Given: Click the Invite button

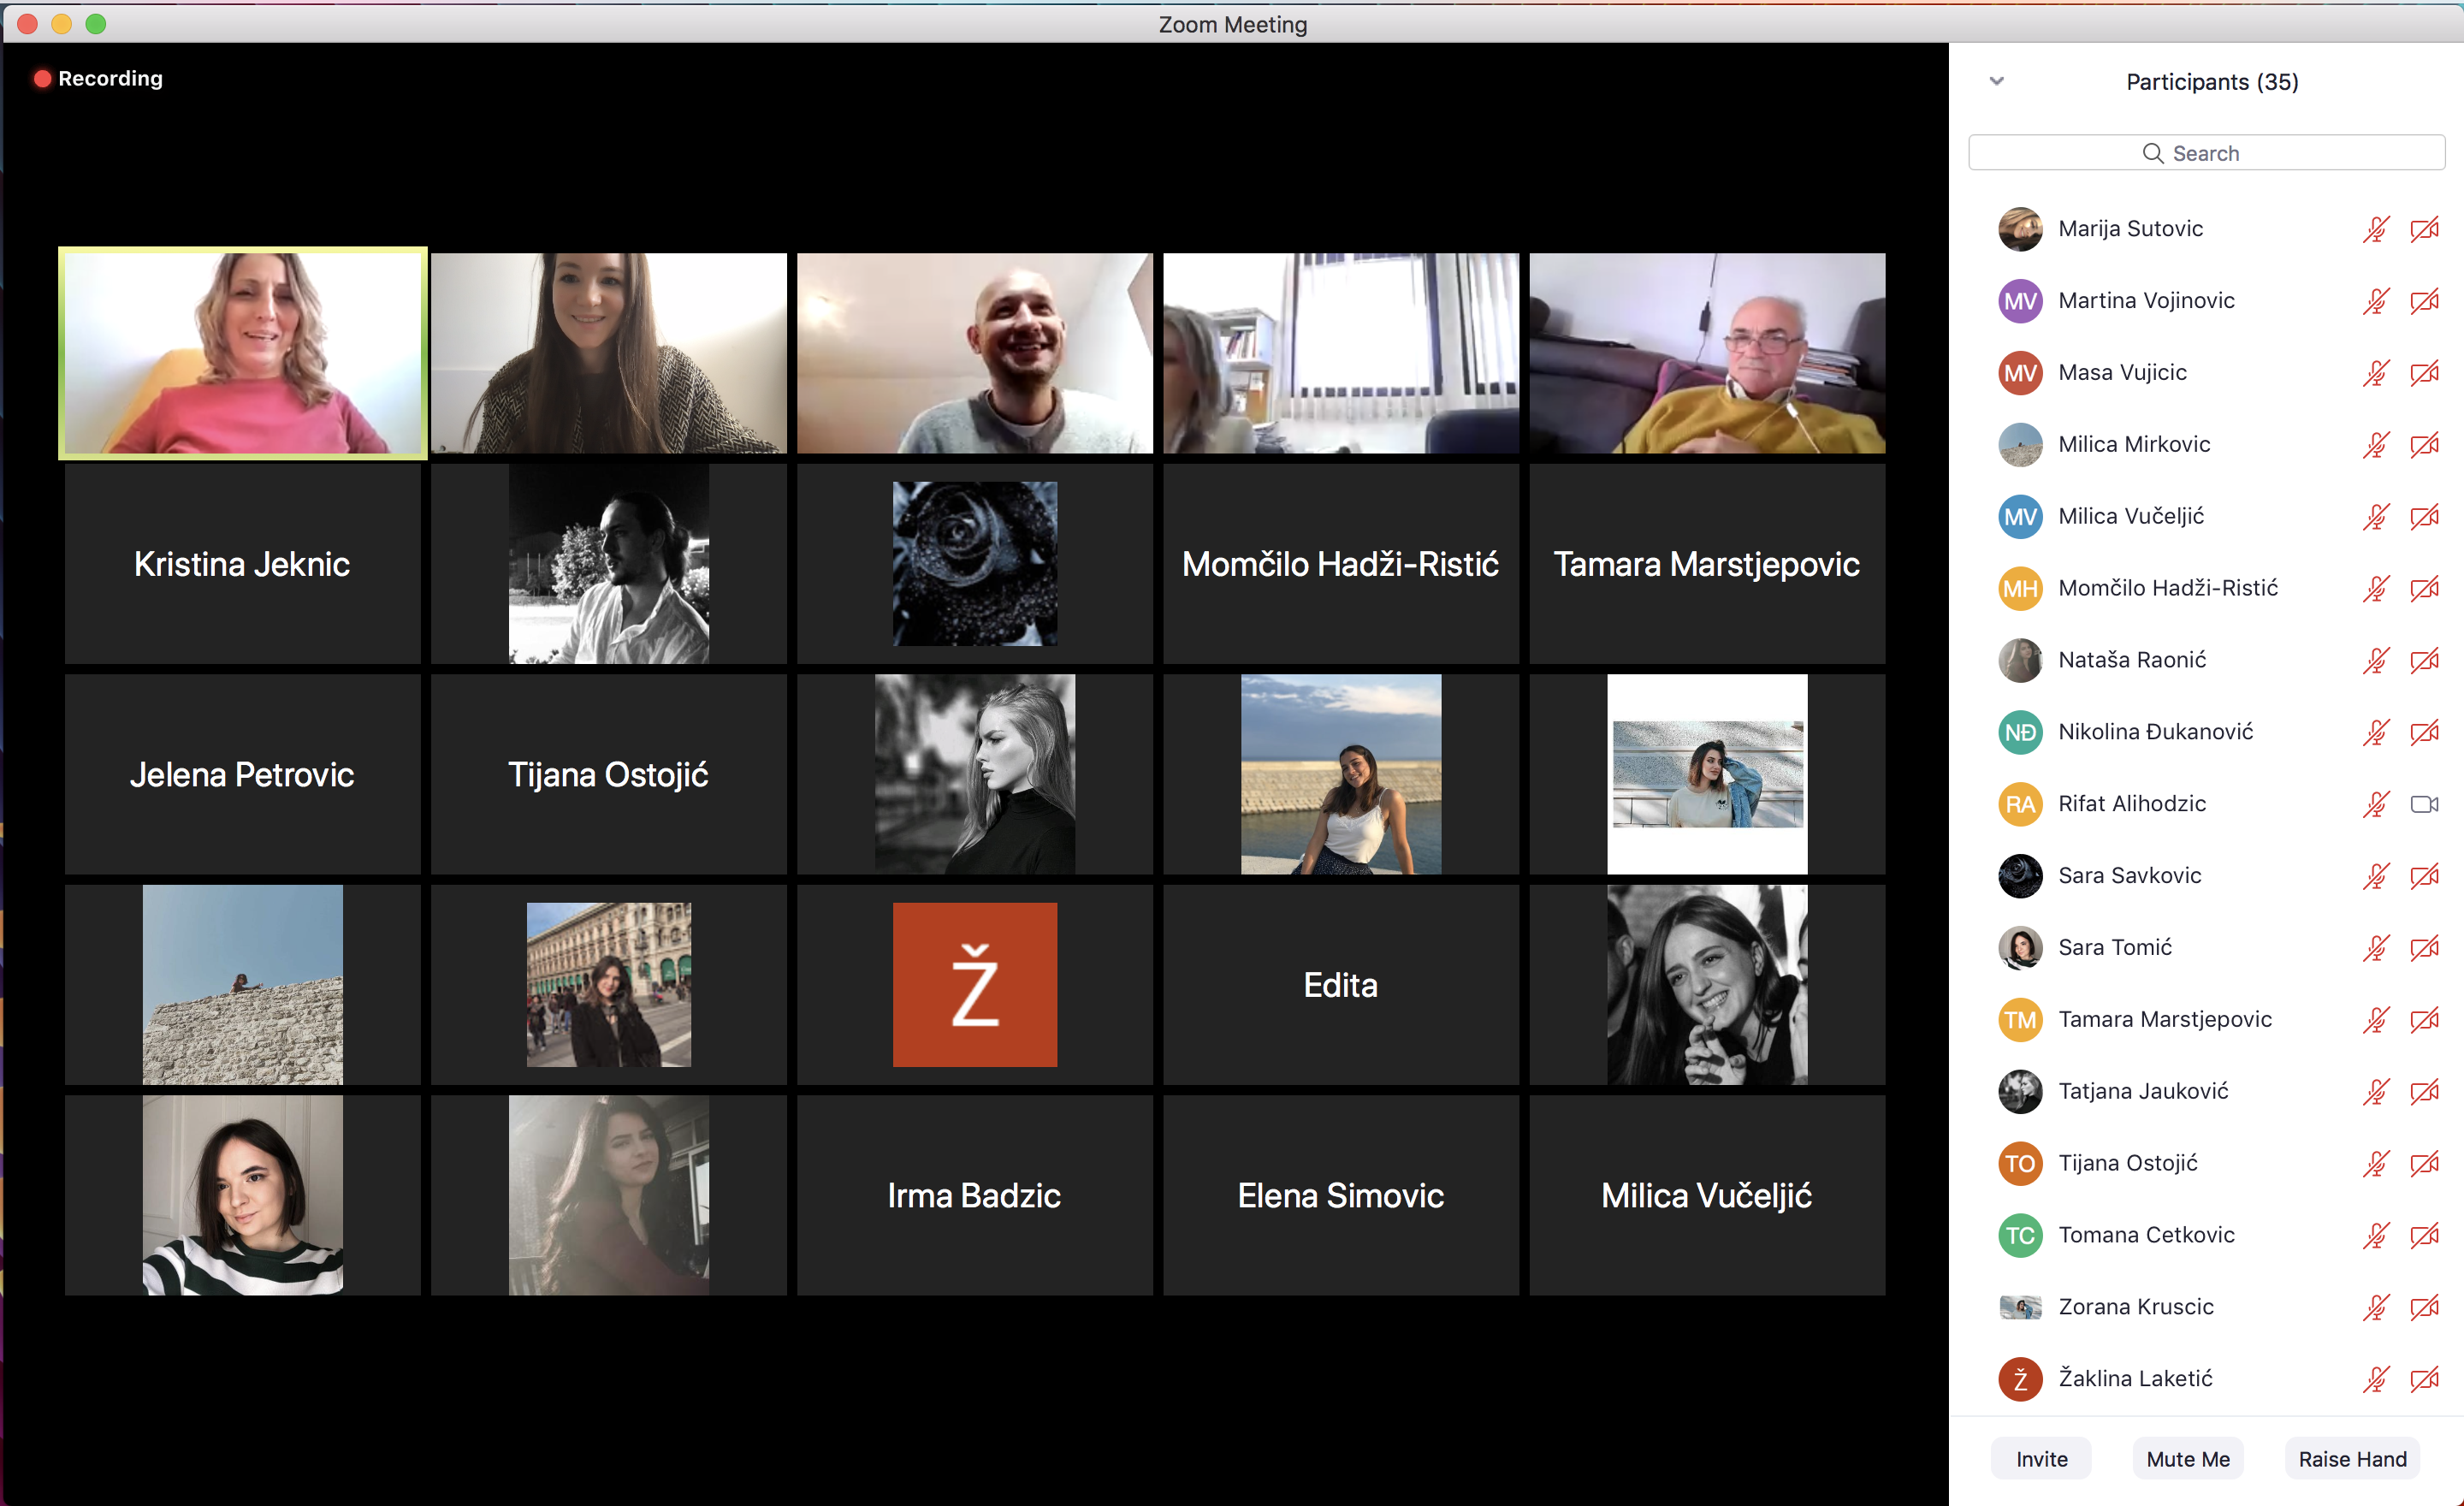Looking at the screenshot, I should (x=2041, y=1459).
